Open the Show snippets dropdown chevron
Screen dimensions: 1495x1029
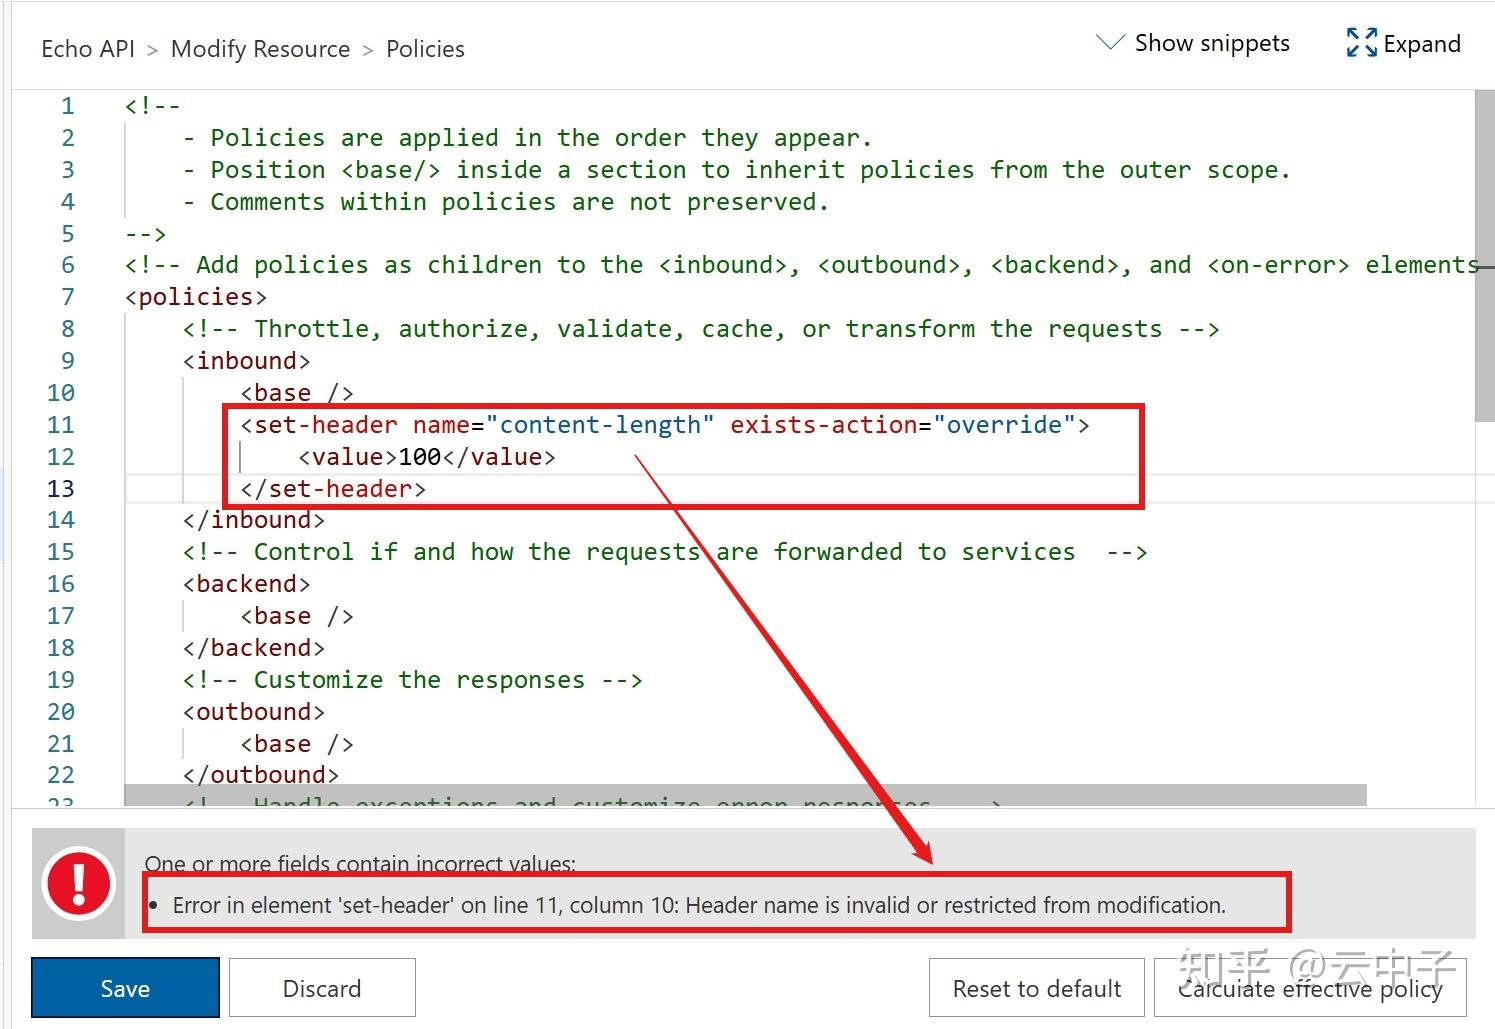coord(1110,44)
